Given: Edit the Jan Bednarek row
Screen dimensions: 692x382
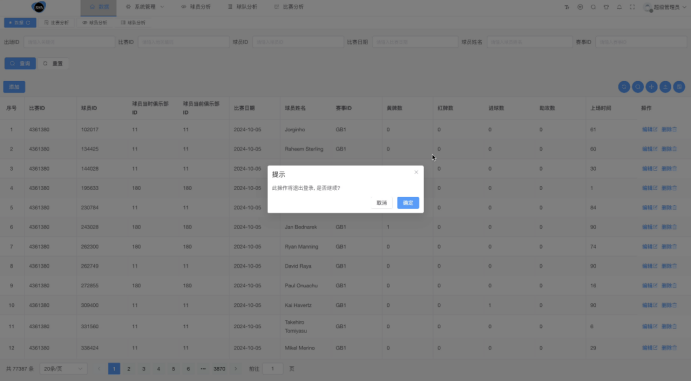Looking at the screenshot, I should click(x=650, y=227).
